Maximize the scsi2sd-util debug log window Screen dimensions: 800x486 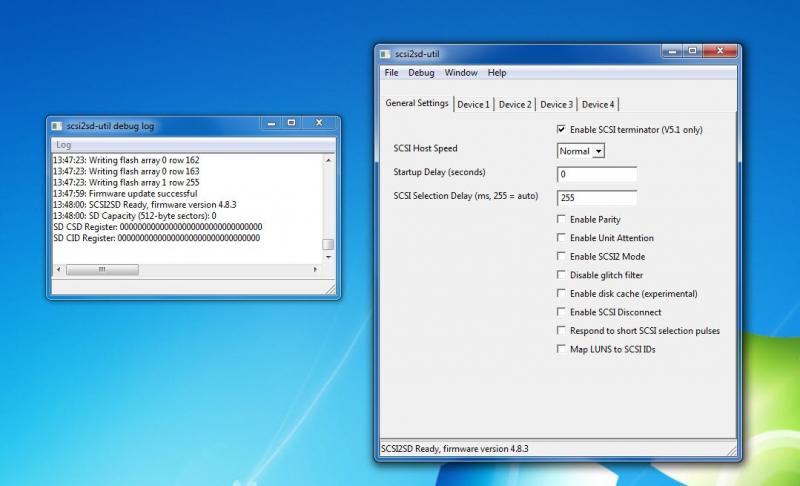[x=291, y=123]
